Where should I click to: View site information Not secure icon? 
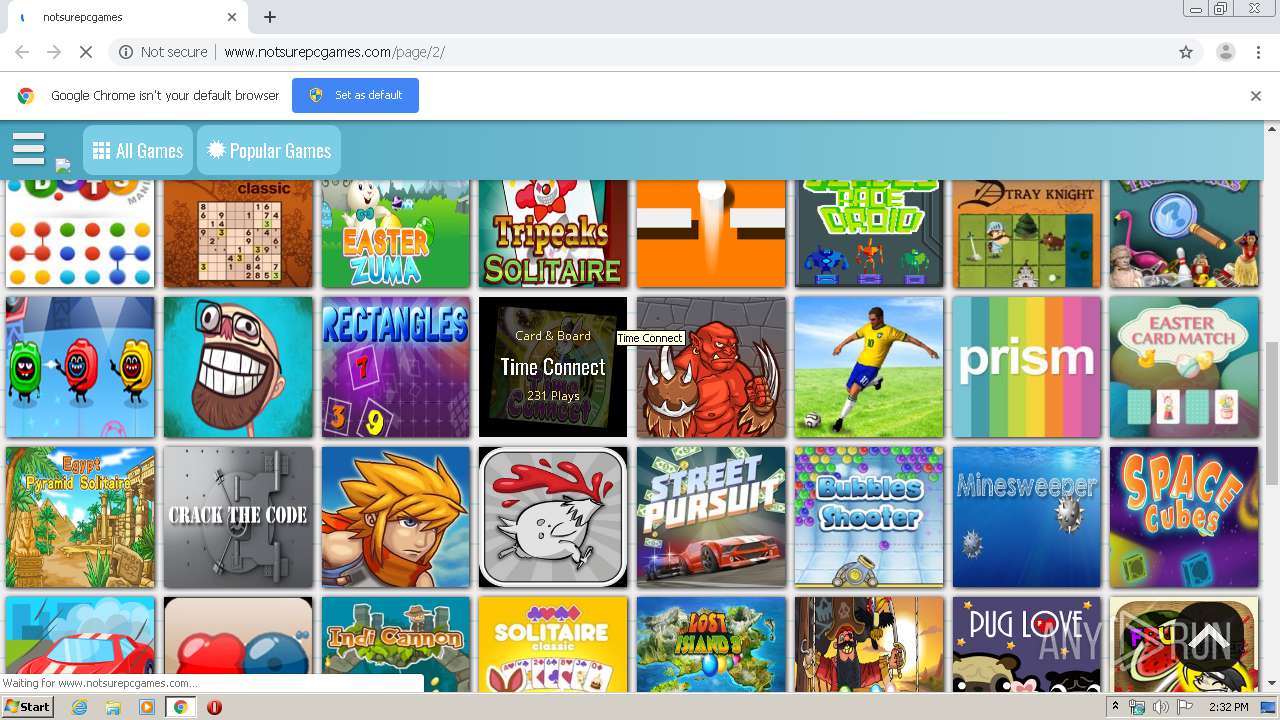point(126,52)
